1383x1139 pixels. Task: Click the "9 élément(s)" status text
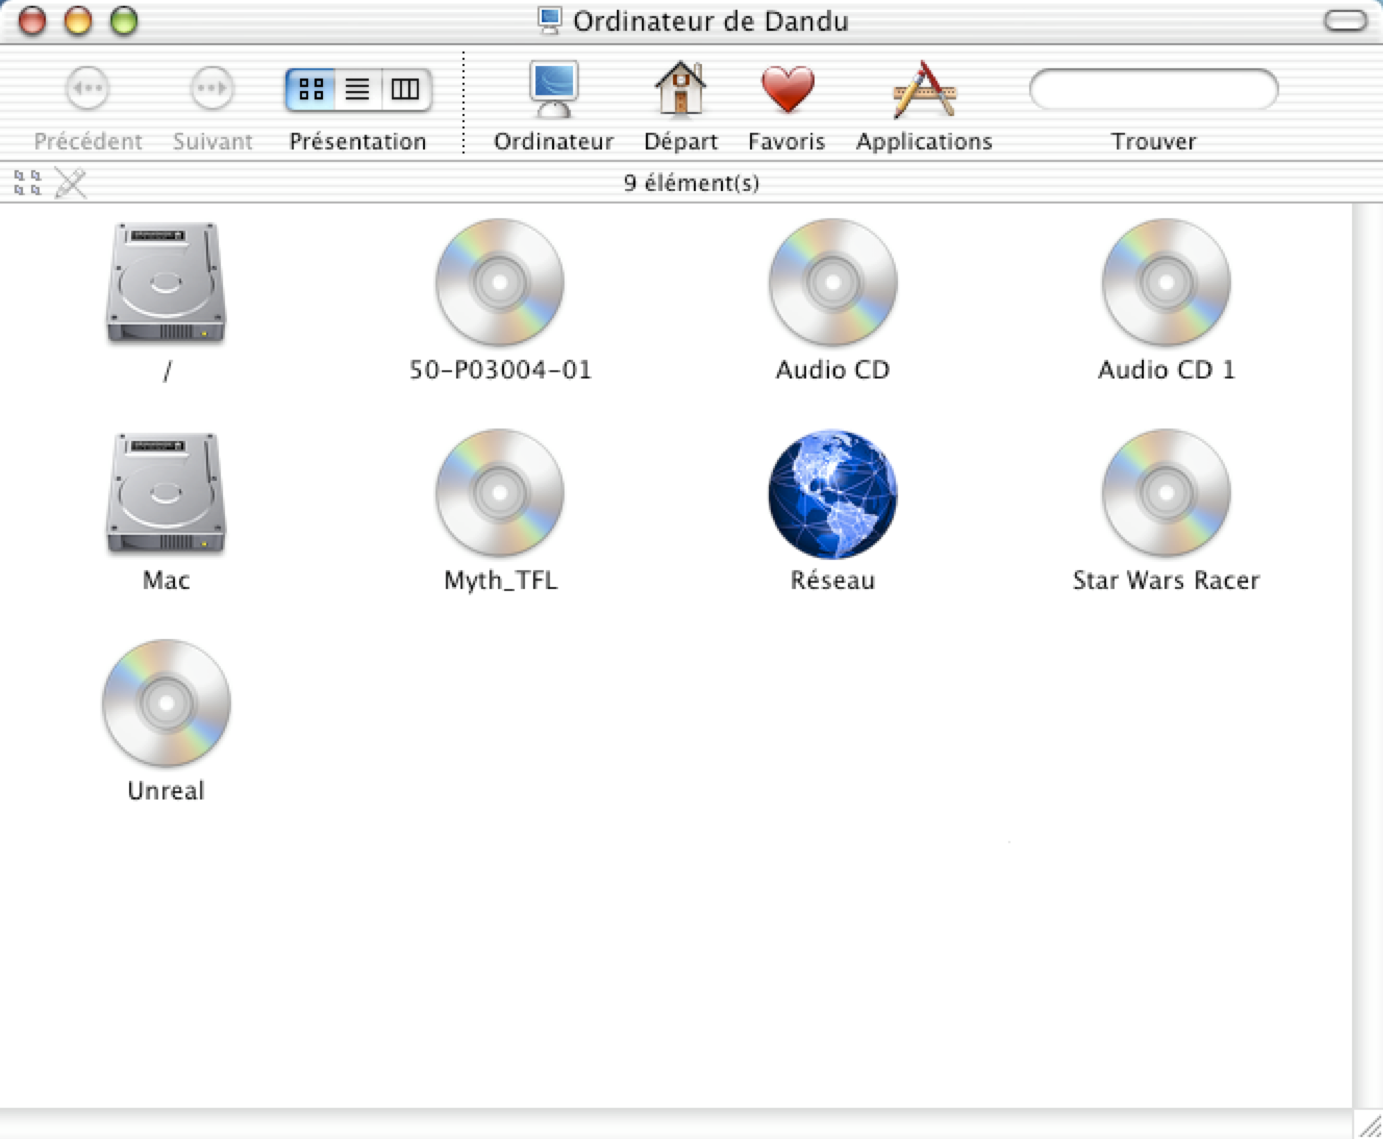click(691, 183)
